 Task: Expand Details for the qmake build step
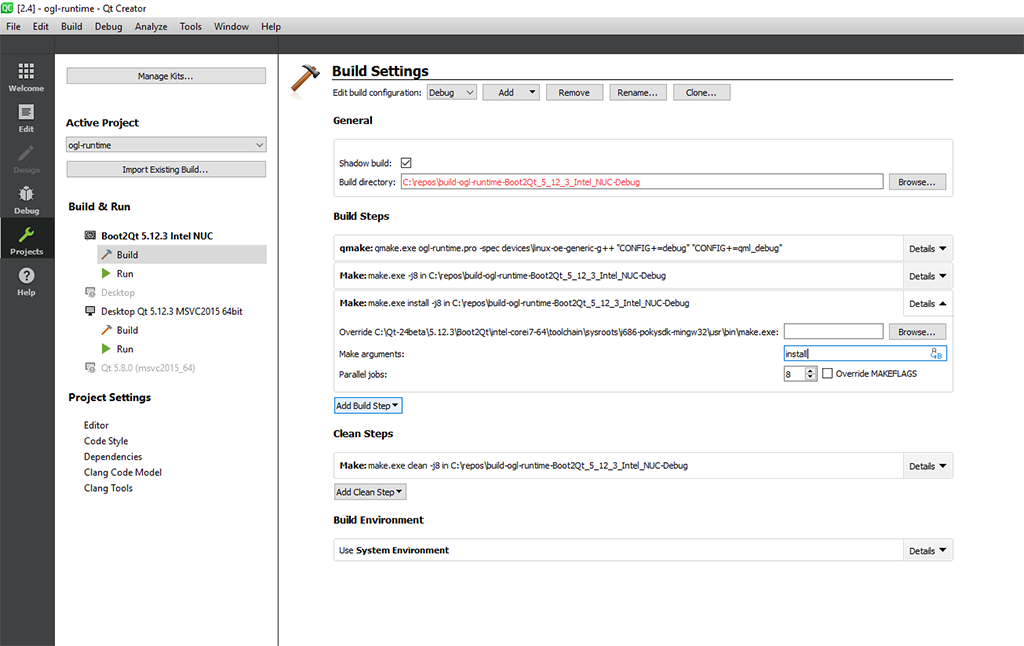point(928,249)
